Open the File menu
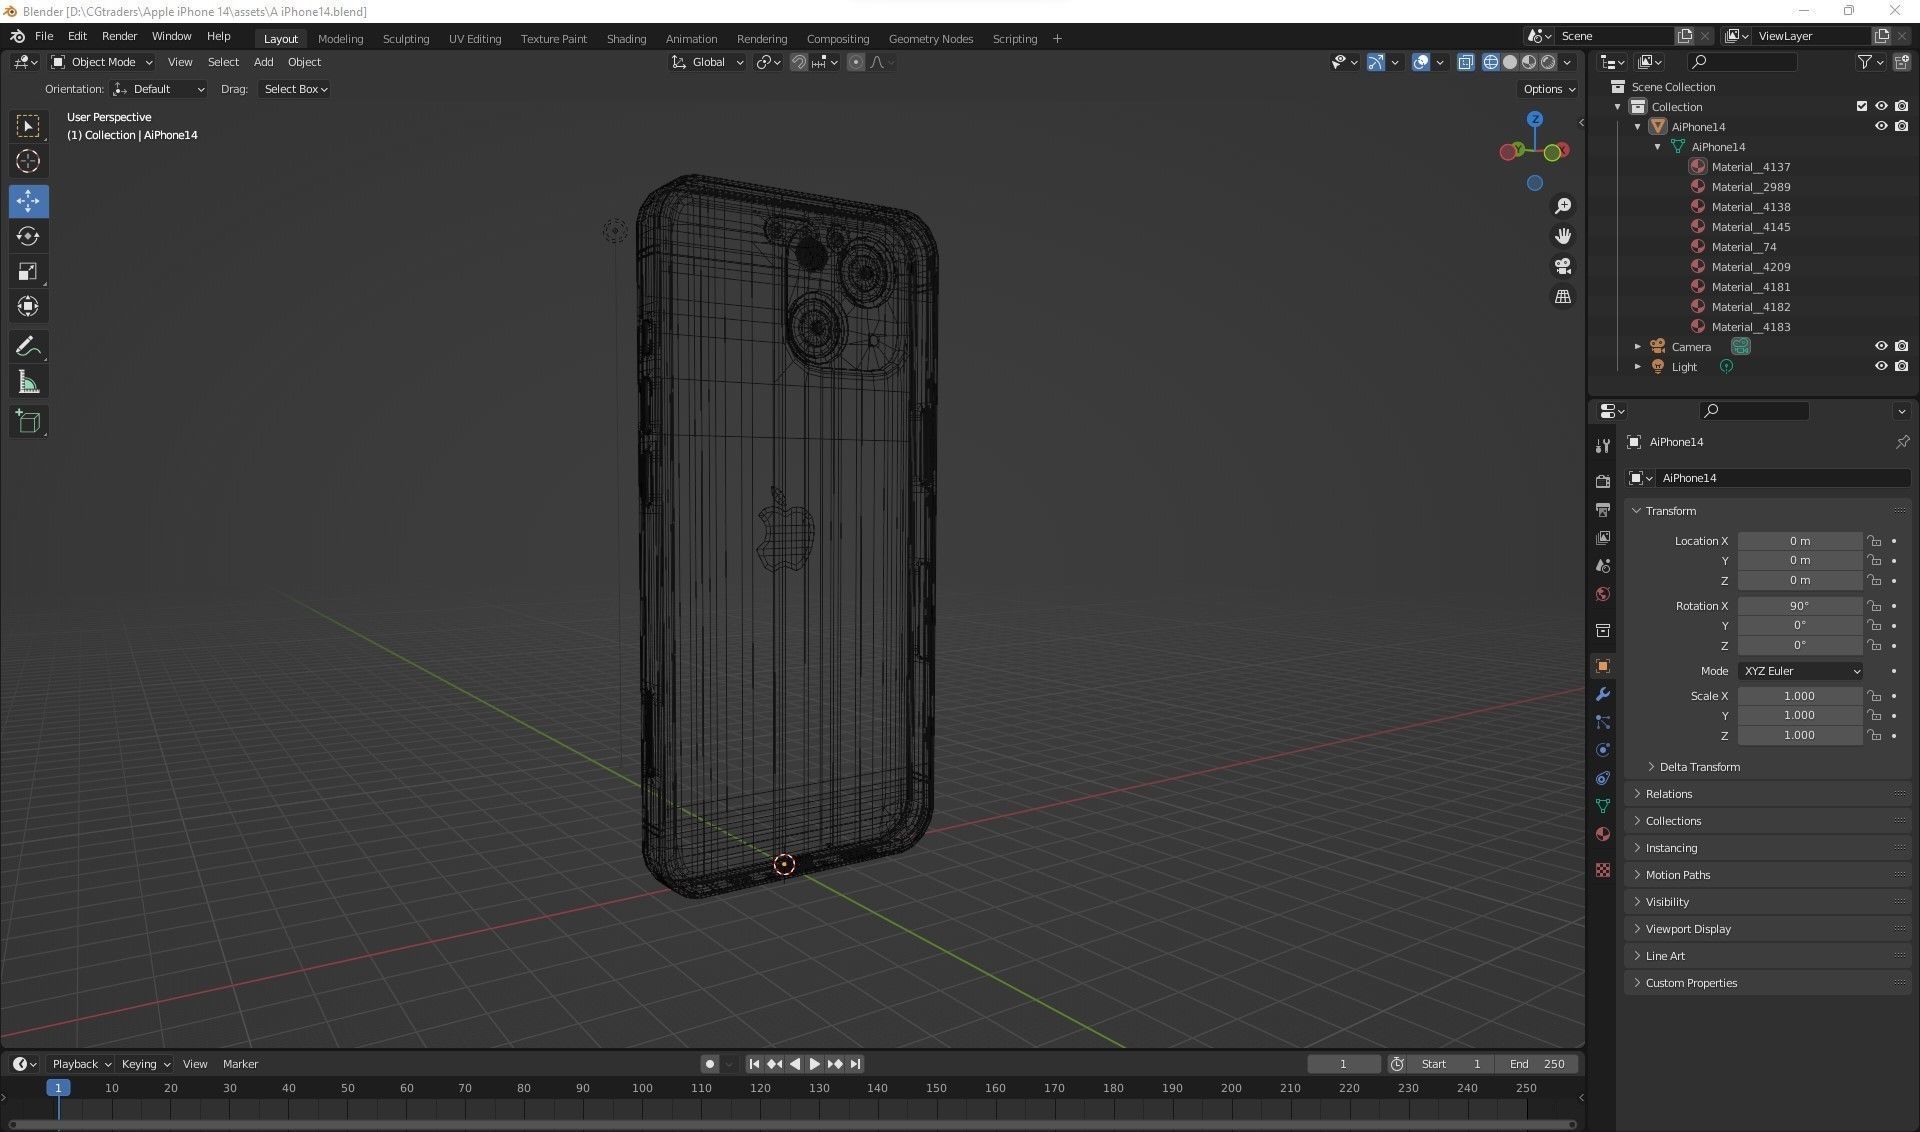 44,36
